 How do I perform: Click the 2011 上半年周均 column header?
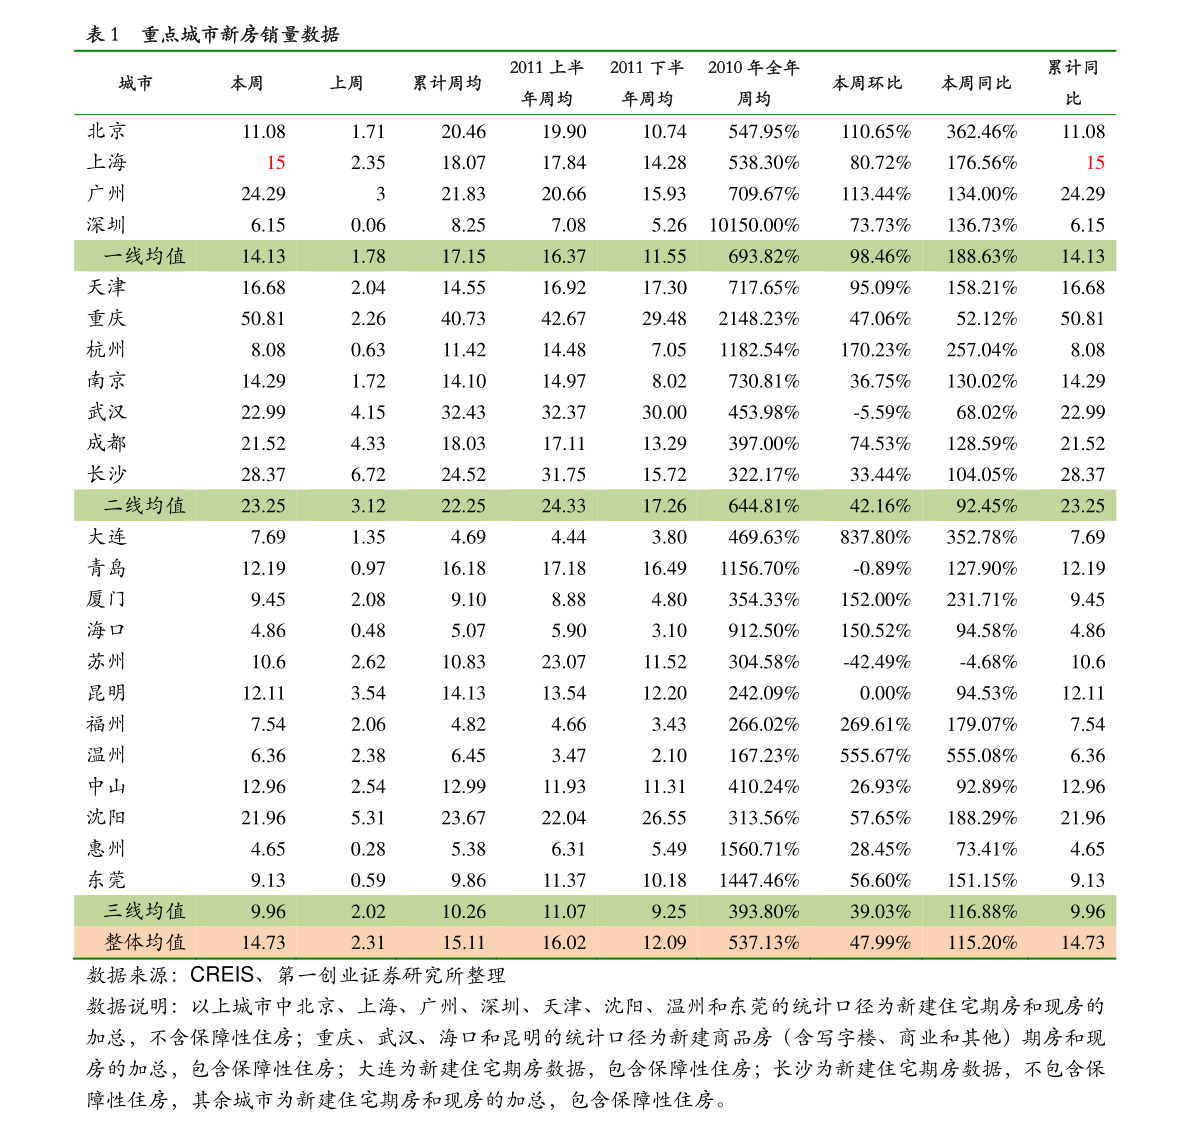point(547,83)
